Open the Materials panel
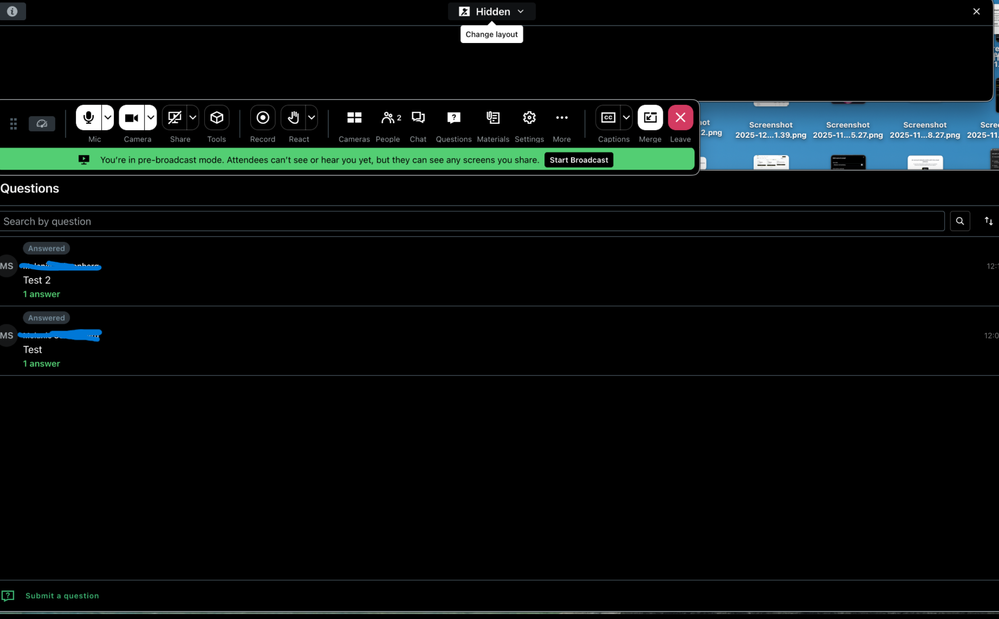Viewport: 999px width, 619px height. tap(493, 118)
